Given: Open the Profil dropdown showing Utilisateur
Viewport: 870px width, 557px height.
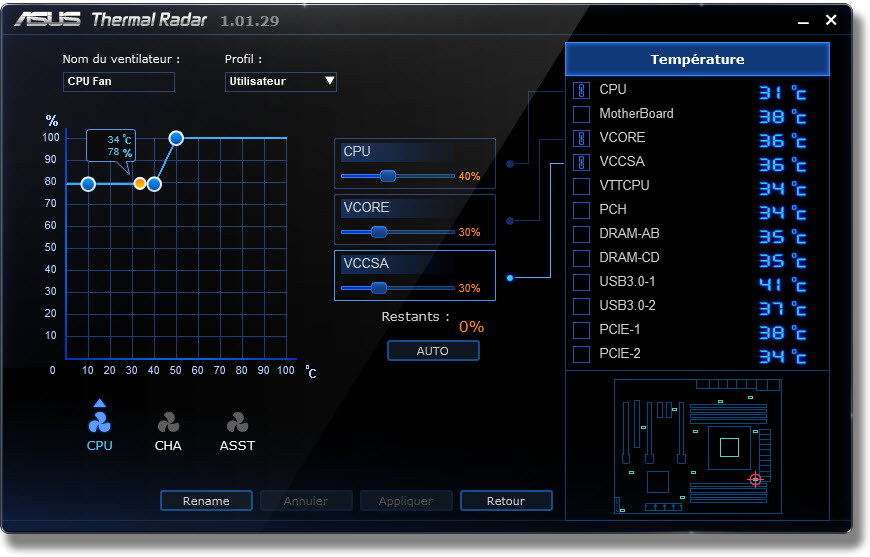Looking at the screenshot, I should coord(280,82).
